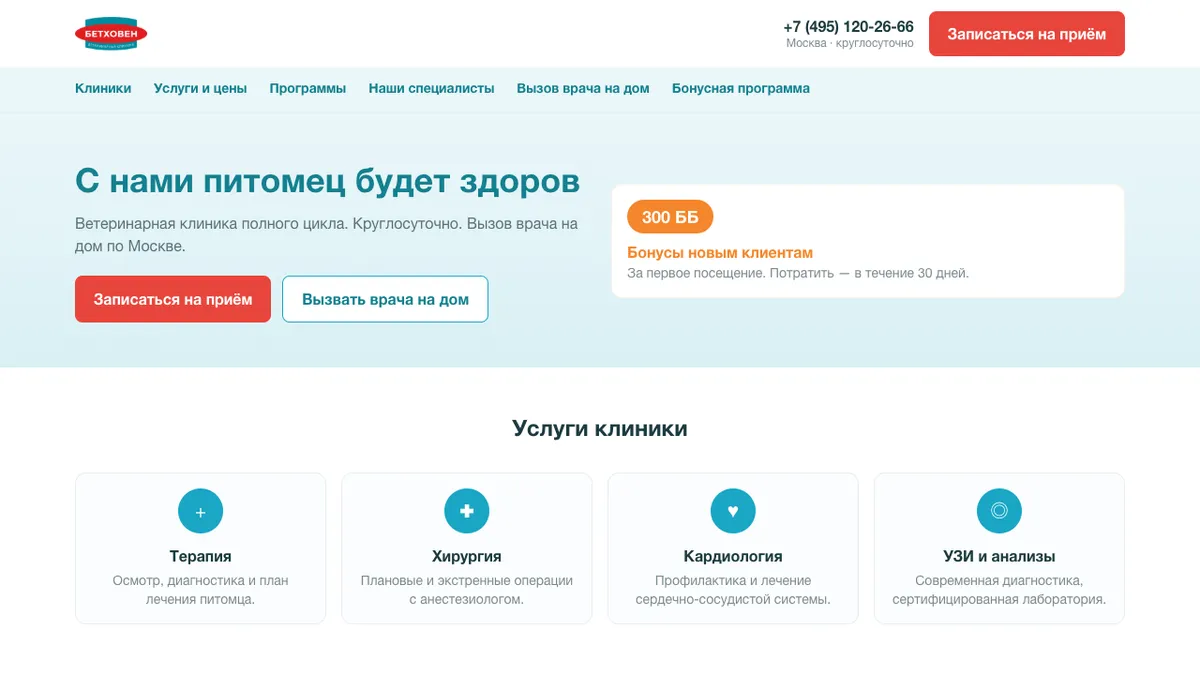This screenshot has width=1200, height=675.
Task: Open the УЗИ и анализы service title
Action: click(999, 556)
